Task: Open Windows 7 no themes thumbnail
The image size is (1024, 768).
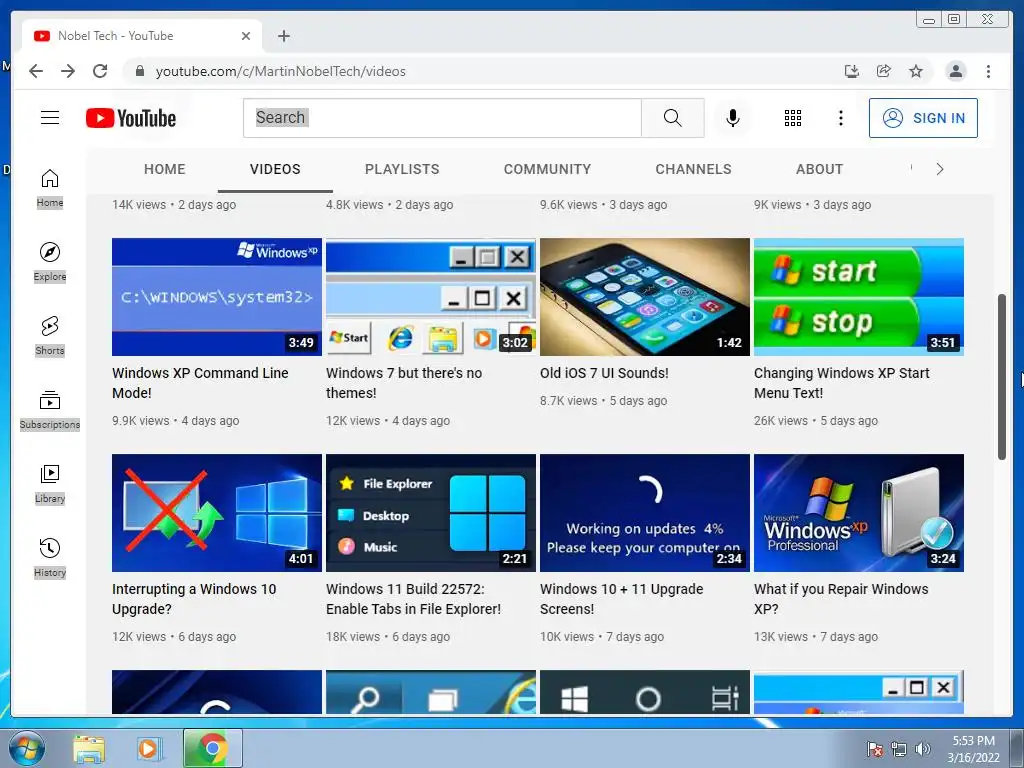Action: point(431,297)
